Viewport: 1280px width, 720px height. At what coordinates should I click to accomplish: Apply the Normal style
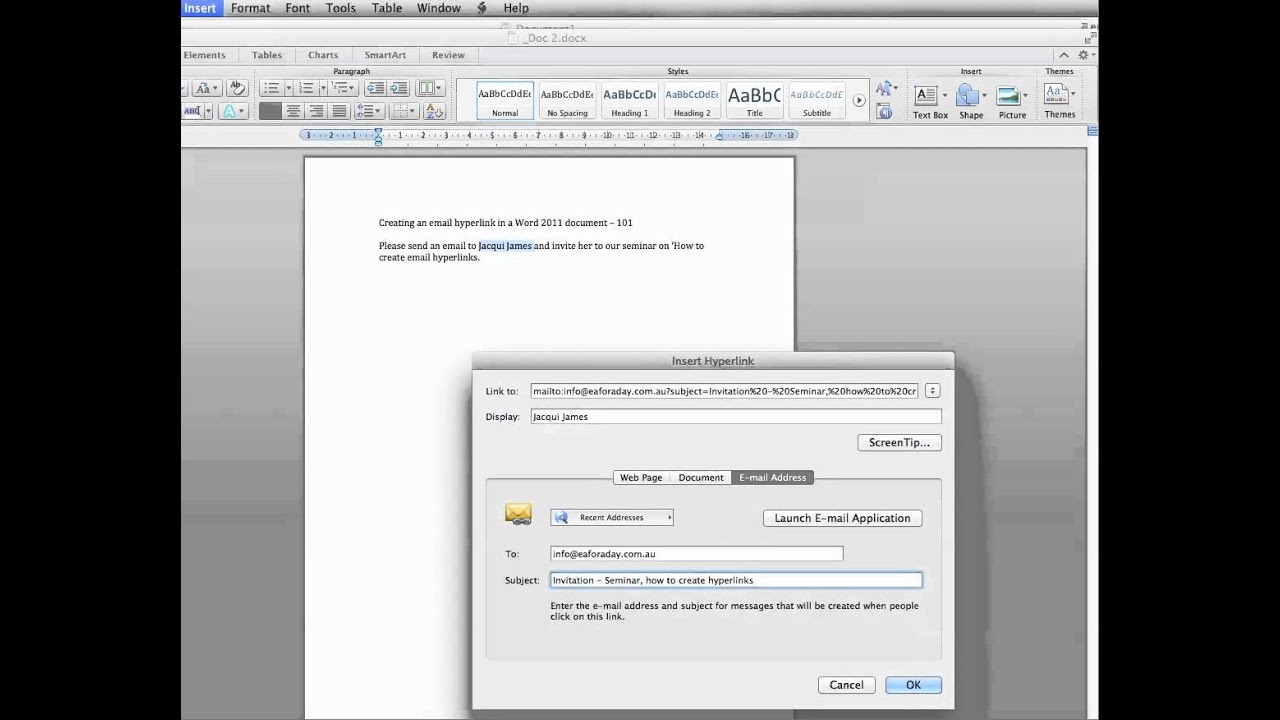click(x=505, y=100)
